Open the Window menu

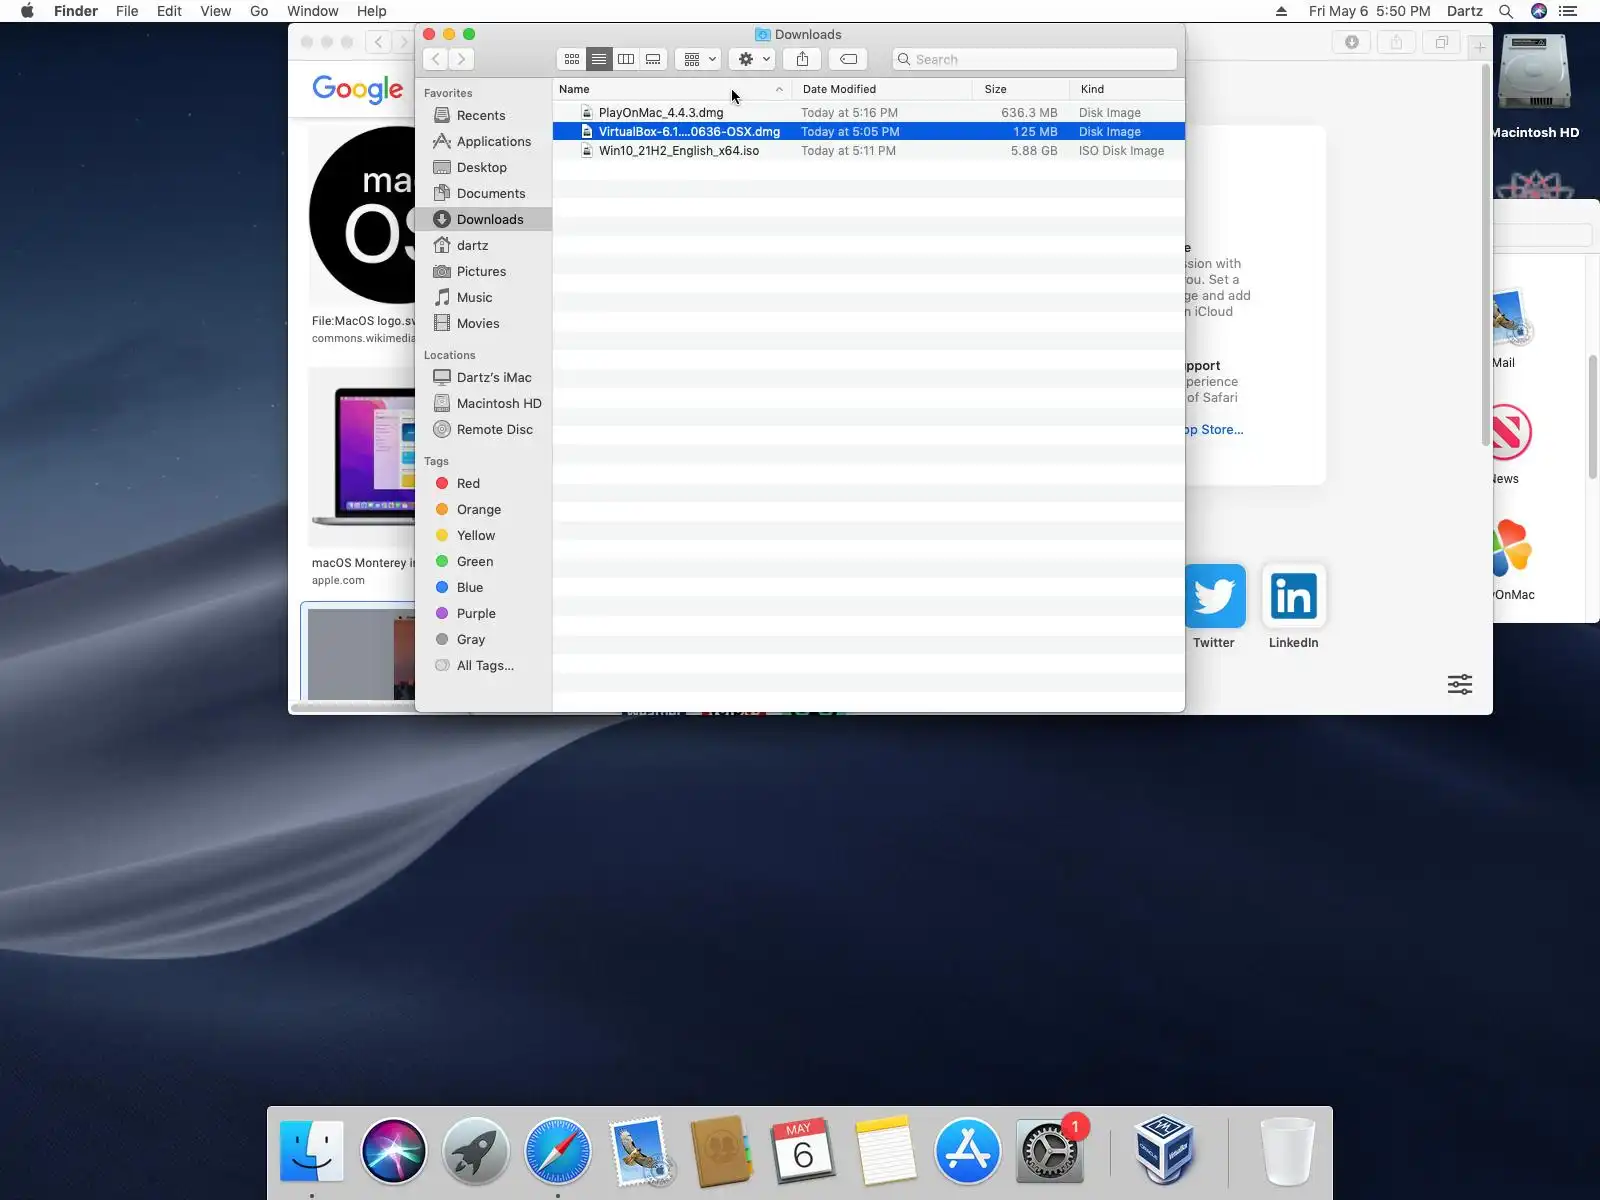pos(312,11)
